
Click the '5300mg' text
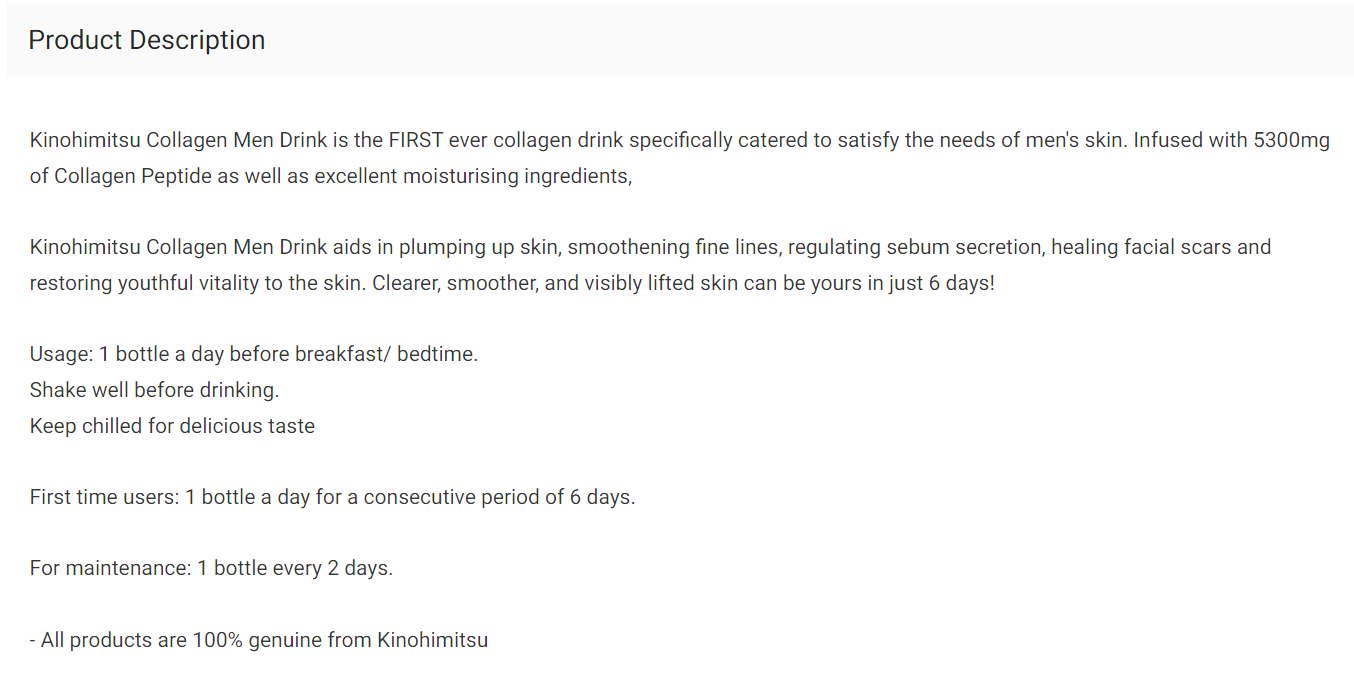[x=1291, y=140]
